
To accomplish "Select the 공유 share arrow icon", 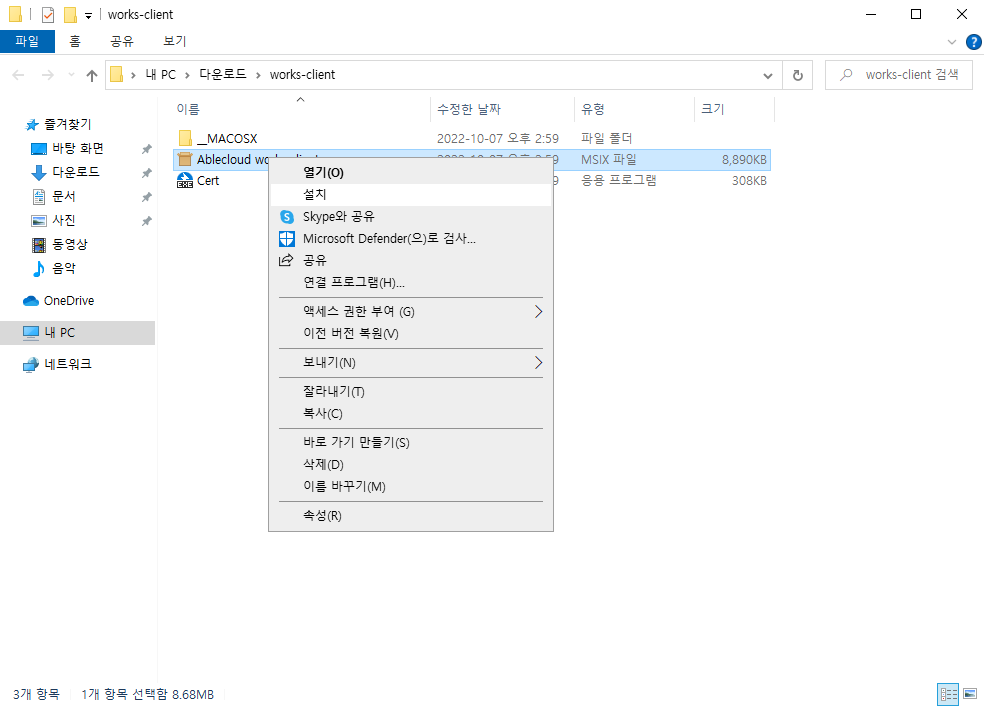I will (284, 262).
